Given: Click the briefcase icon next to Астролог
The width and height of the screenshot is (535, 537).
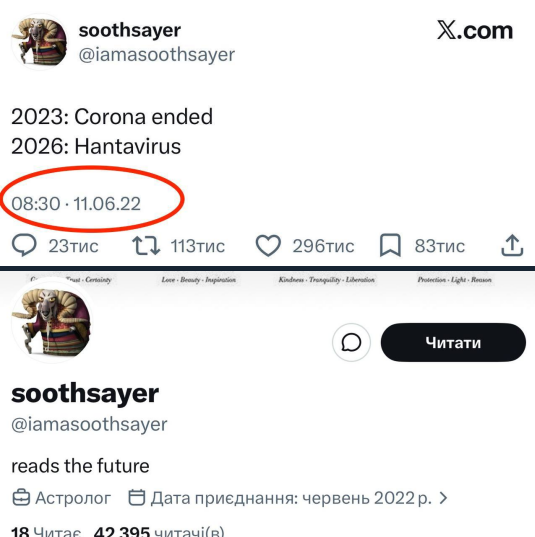Looking at the screenshot, I should point(21,498).
